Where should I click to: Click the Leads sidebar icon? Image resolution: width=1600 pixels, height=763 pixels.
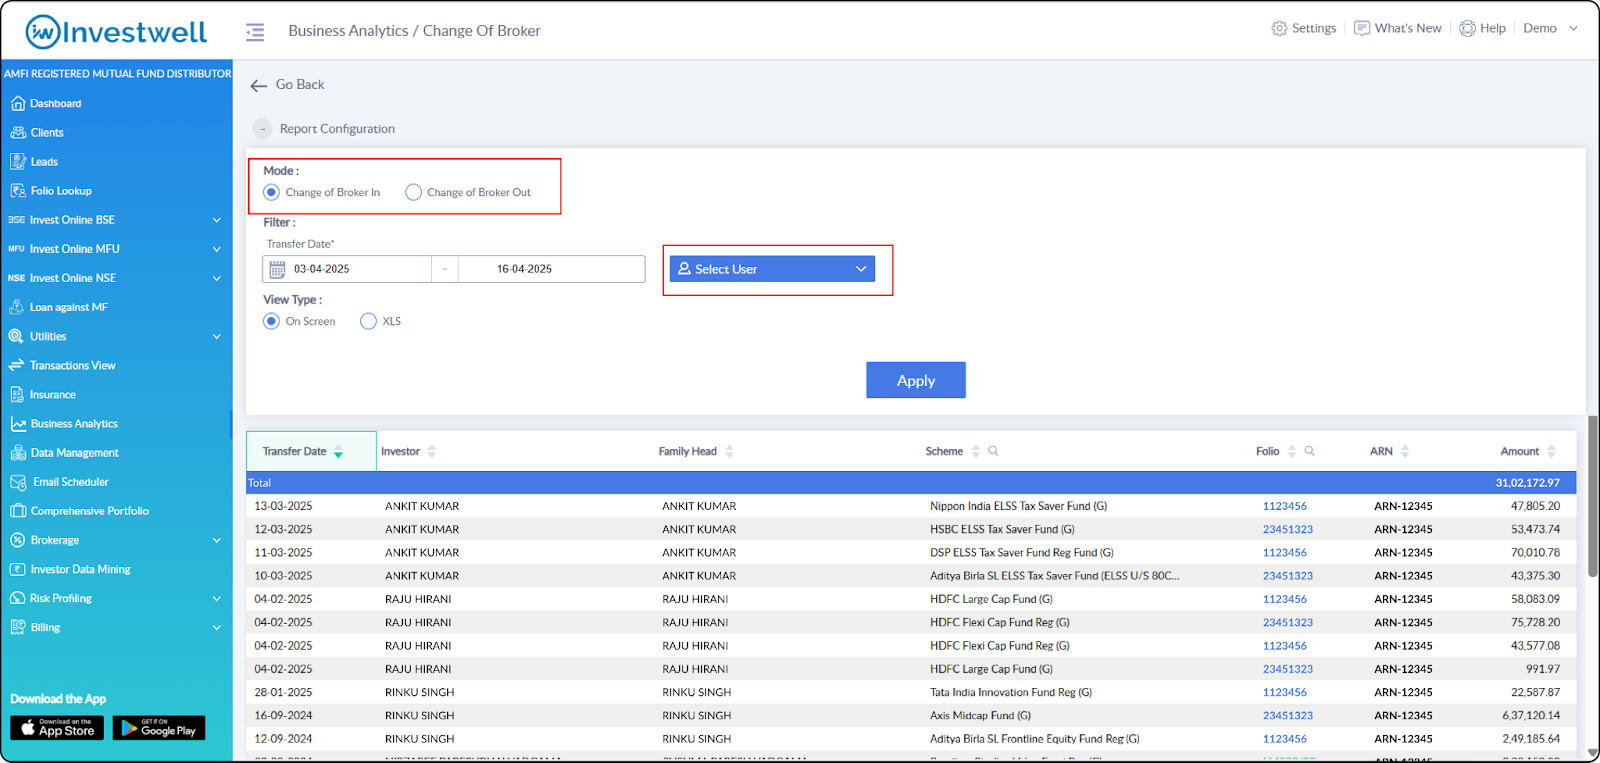point(17,161)
